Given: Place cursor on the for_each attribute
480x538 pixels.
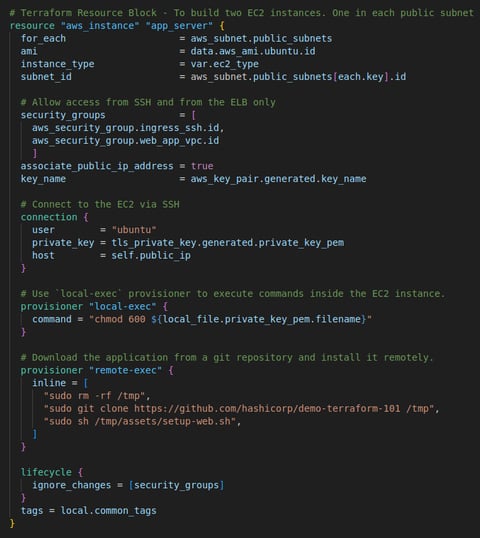Looking at the screenshot, I should (x=43, y=38).
